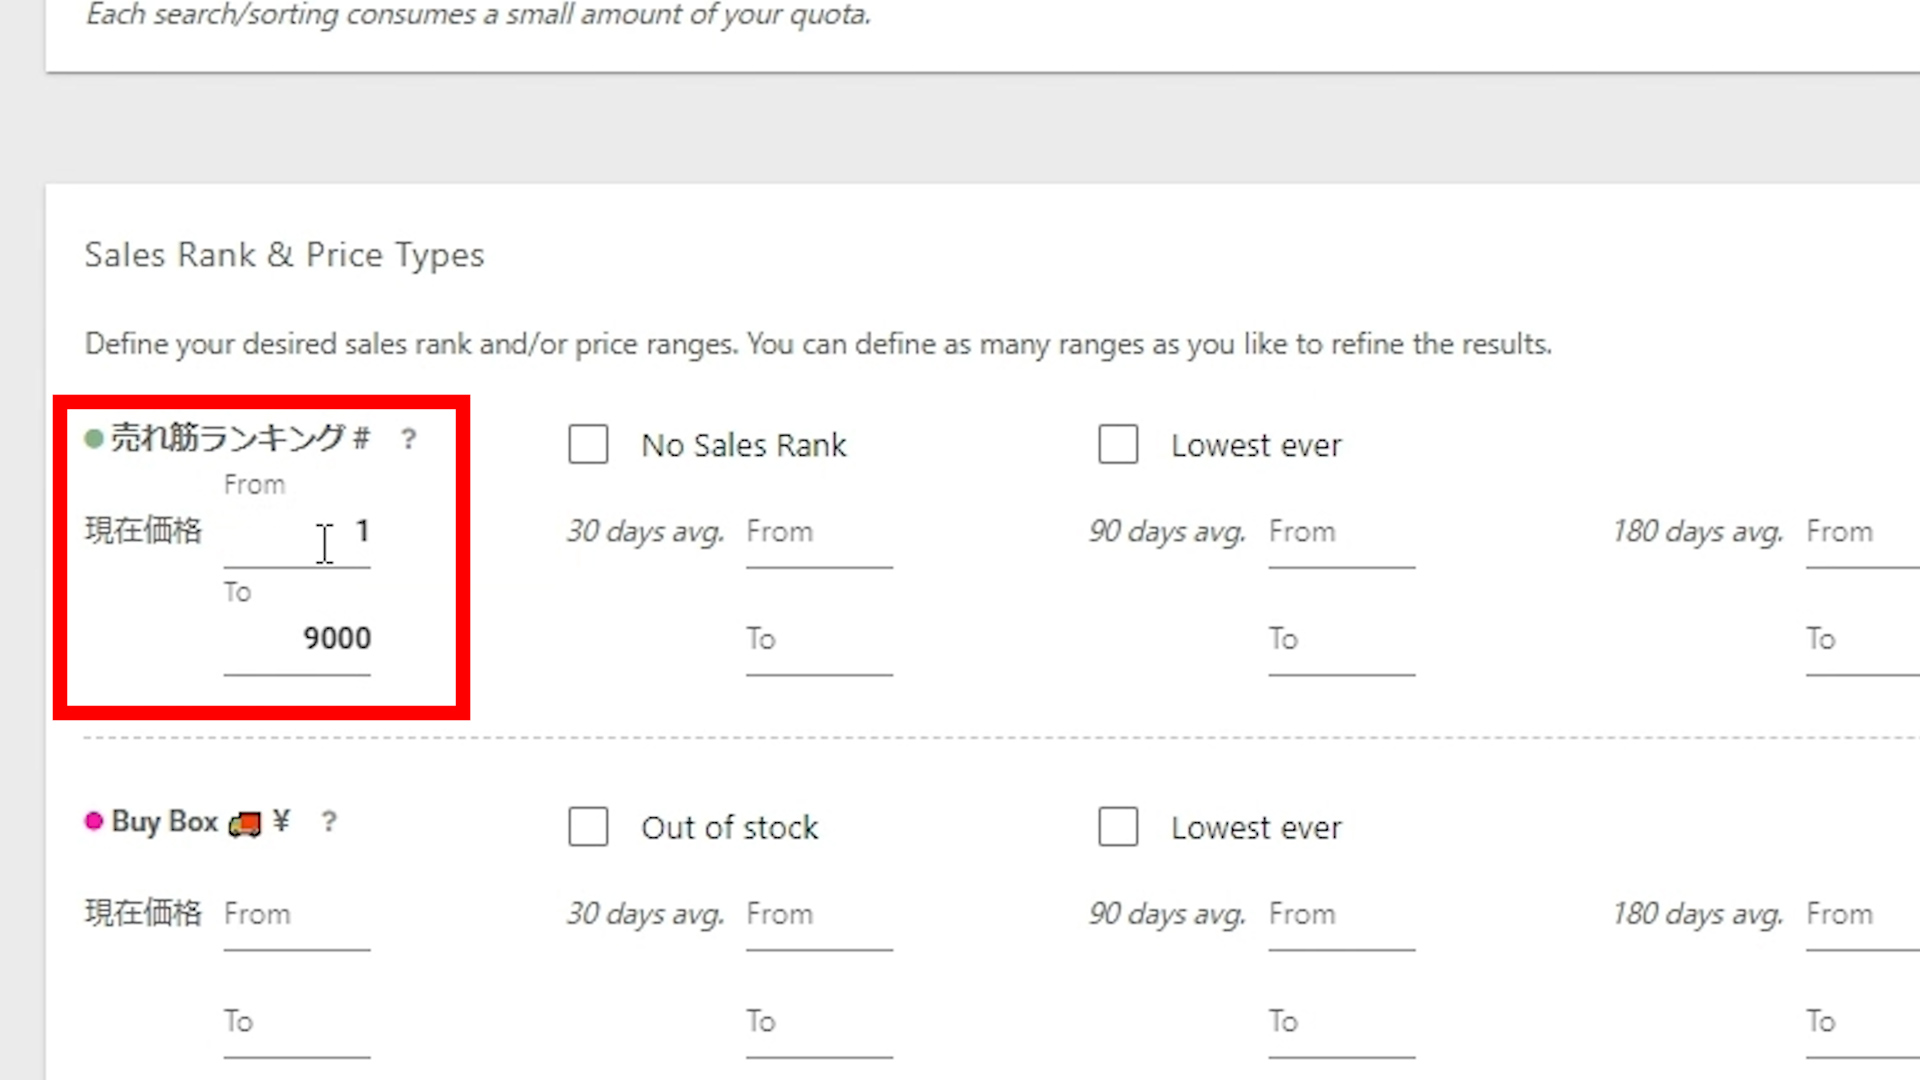This screenshot has height=1080, width=1920.
Task: Focus sales rank 30 days avg To field
Action: 819,640
